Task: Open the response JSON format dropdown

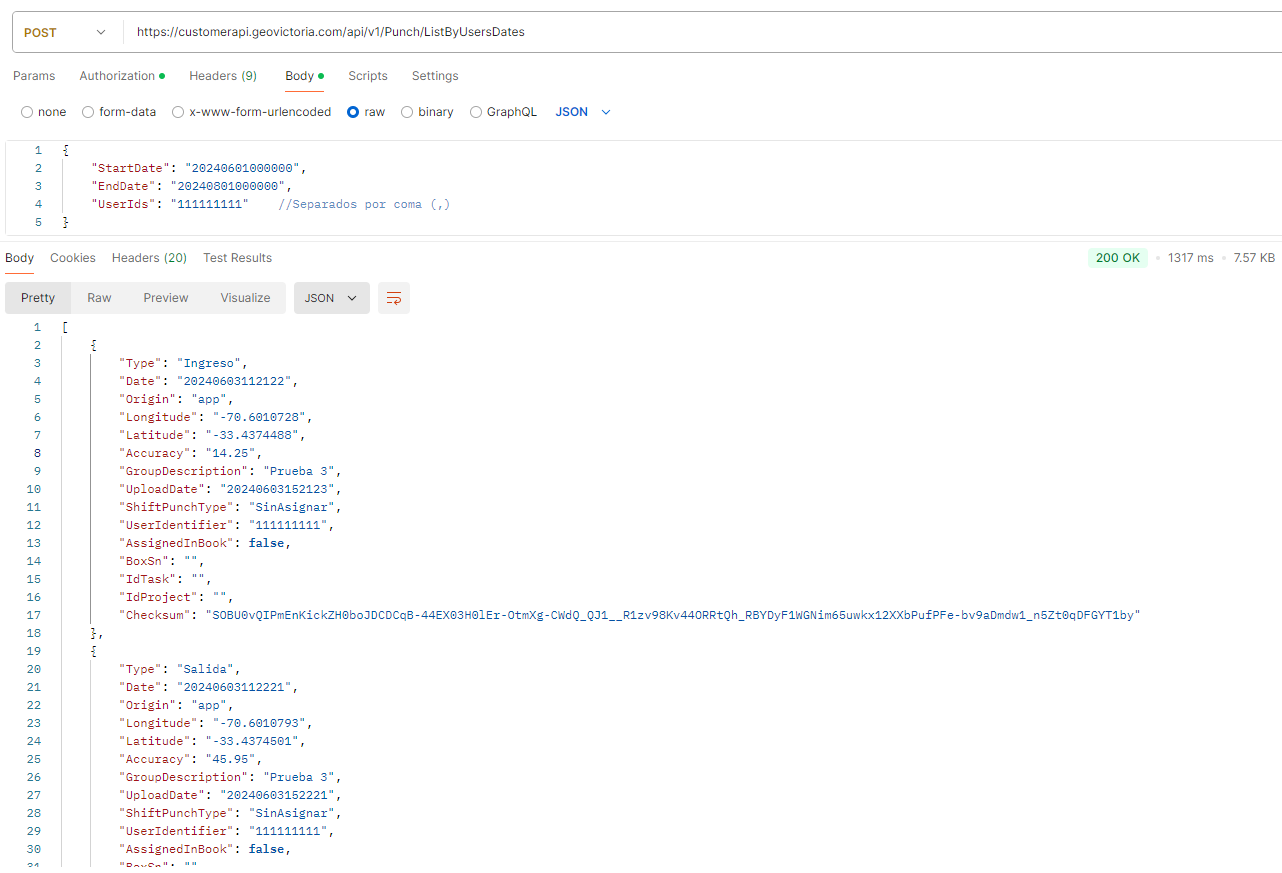Action: [331, 298]
